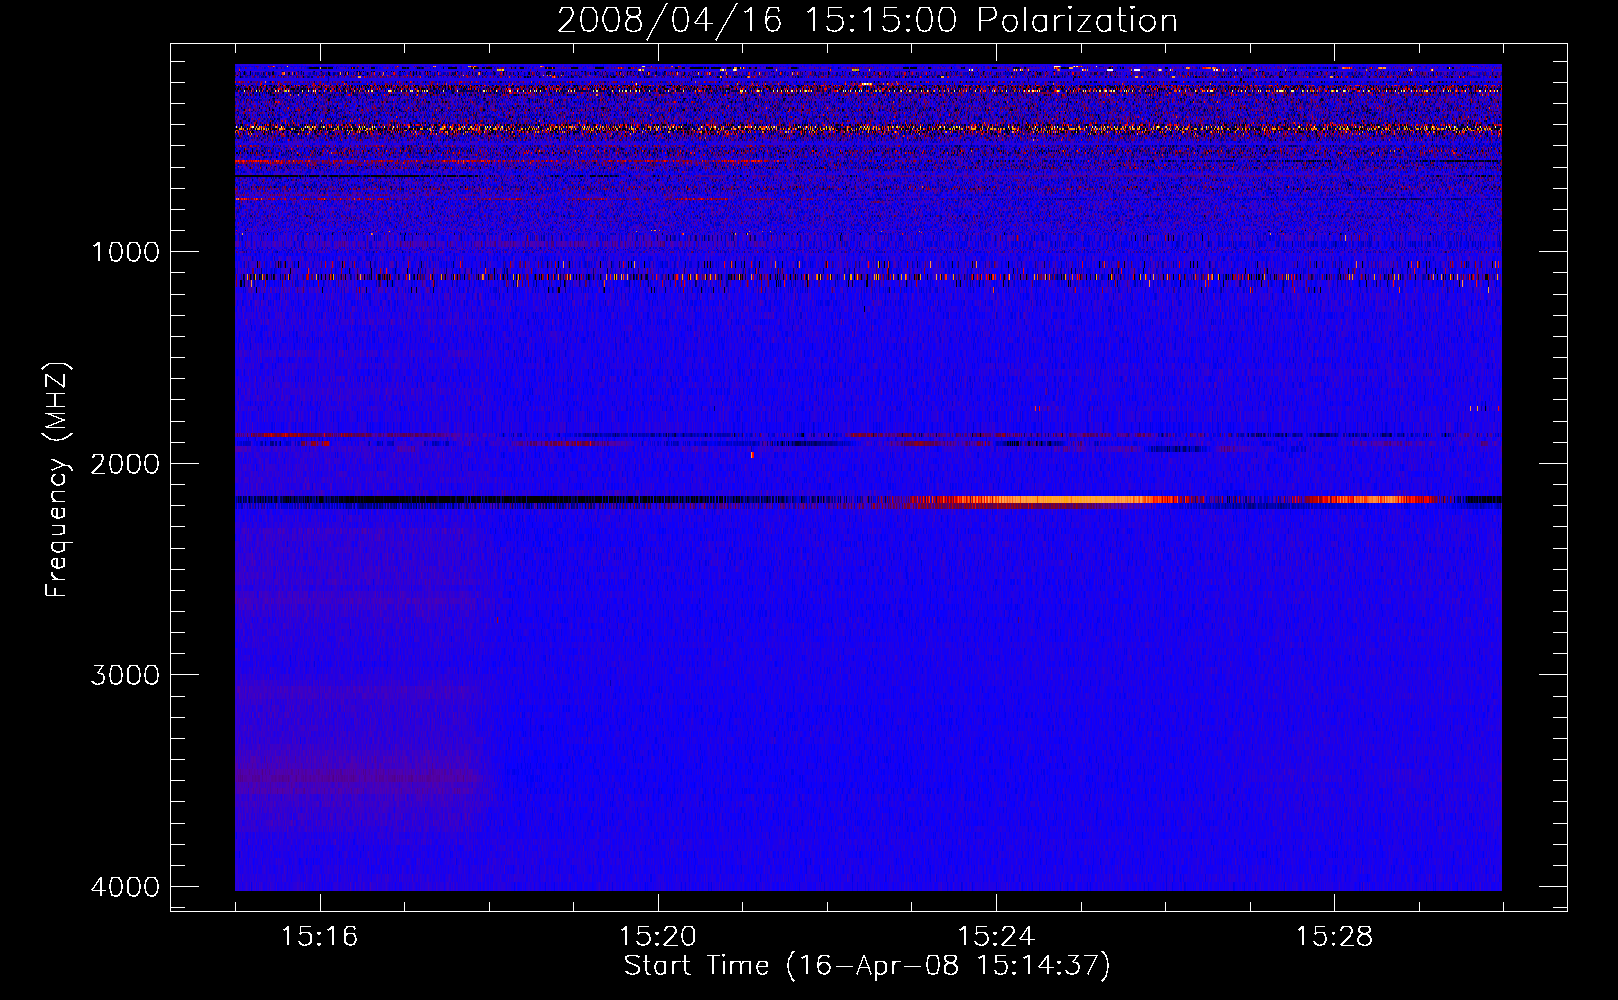Click the 15:24 time tick label
1618x1000 pixels.
click(996, 937)
